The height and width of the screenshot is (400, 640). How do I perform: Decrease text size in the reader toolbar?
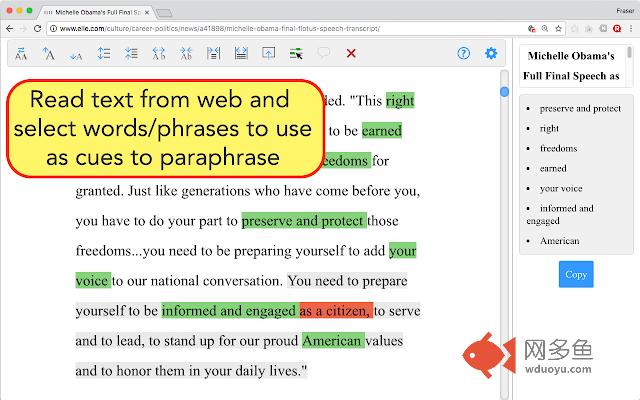(76, 54)
